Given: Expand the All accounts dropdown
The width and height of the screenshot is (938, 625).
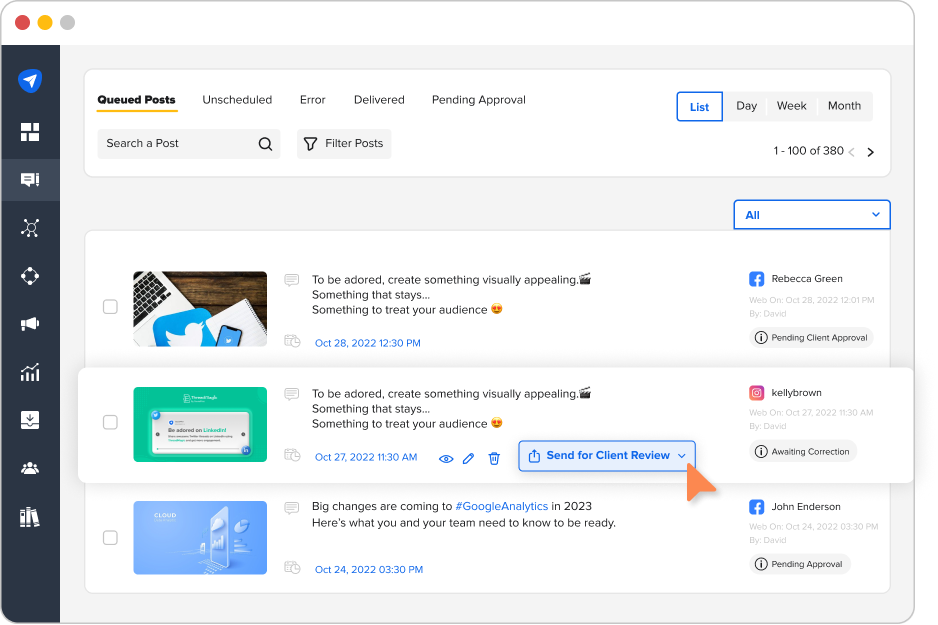Looking at the screenshot, I should (811, 215).
